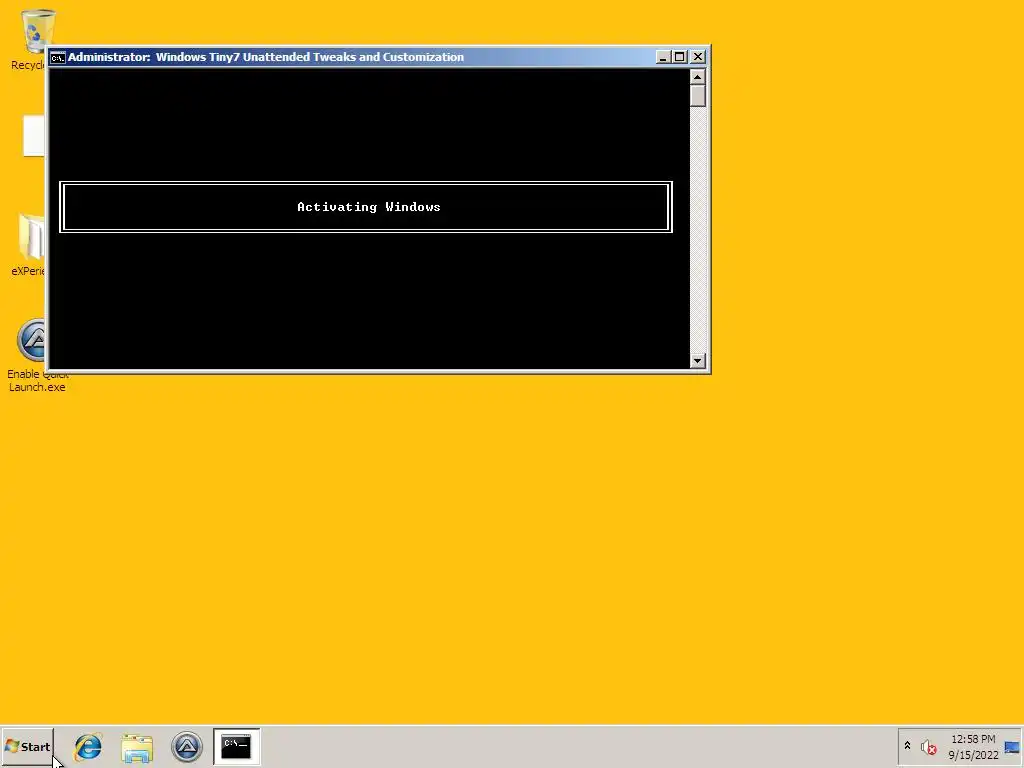The height and width of the screenshot is (768, 1024).
Task: Click the console window system menu icon
Action: (57, 57)
